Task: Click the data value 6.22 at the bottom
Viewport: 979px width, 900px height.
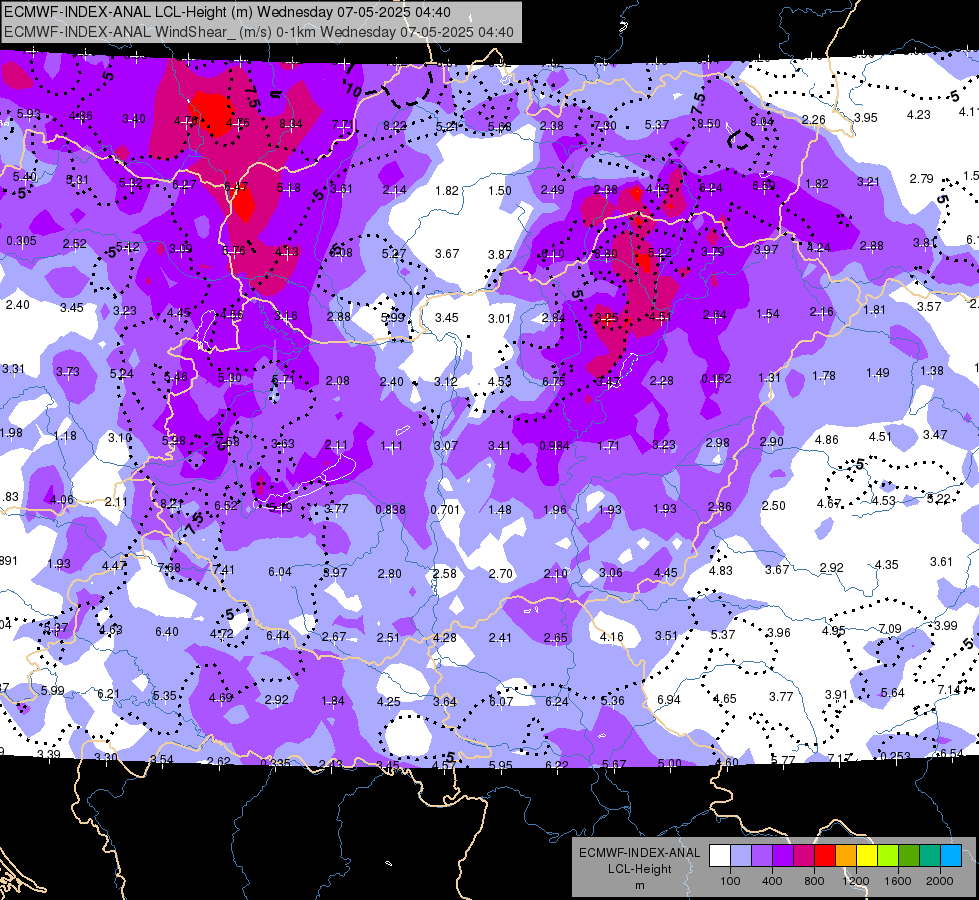Action: tap(556, 764)
